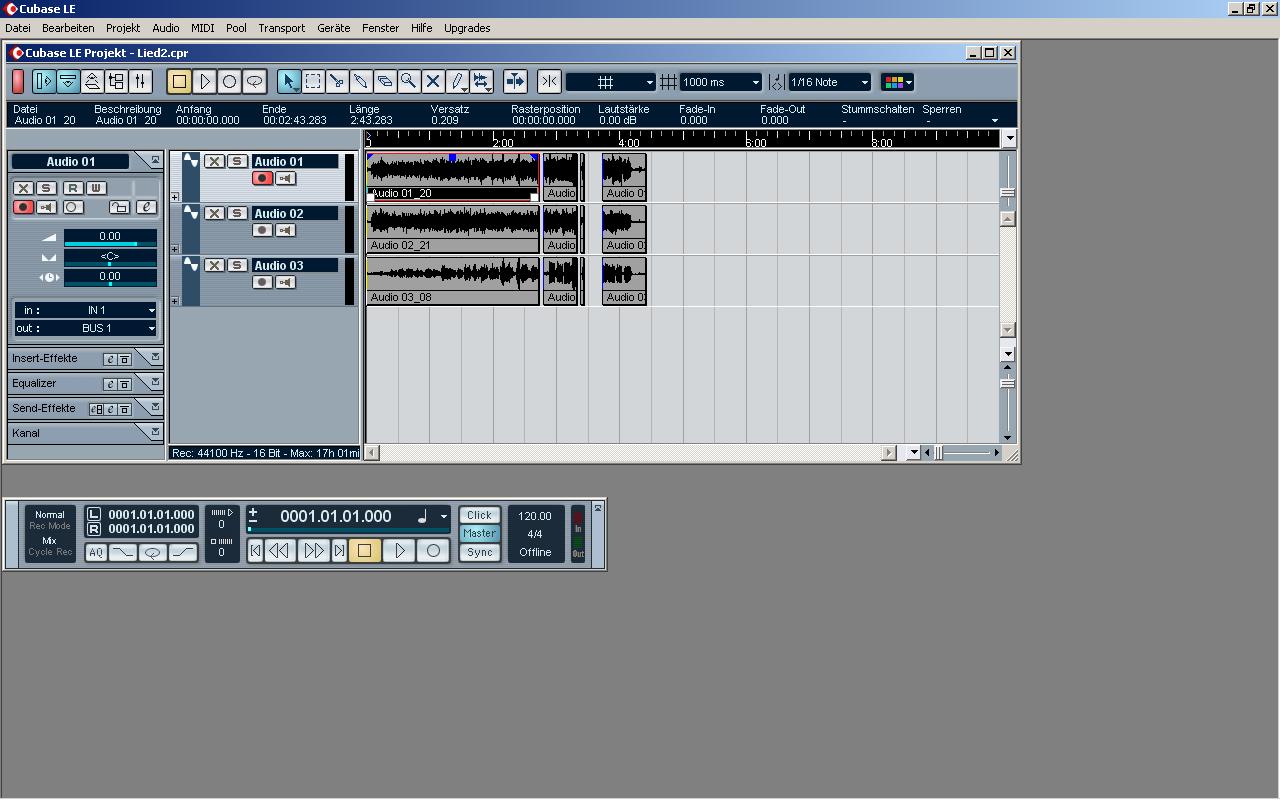
Task: Open the Bearbeiten menu
Action: tap(68, 28)
